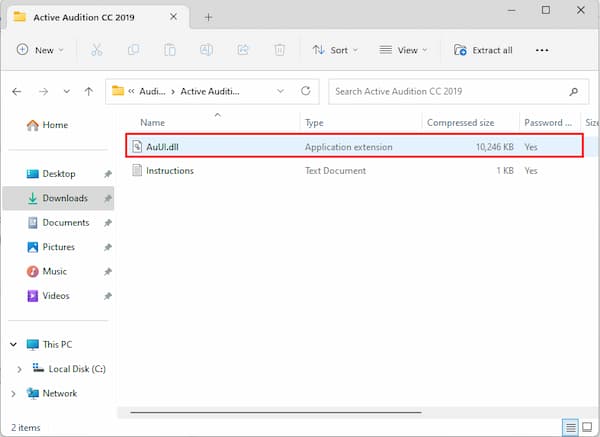Click the 10,246 KB size cell

[x=495, y=147]
